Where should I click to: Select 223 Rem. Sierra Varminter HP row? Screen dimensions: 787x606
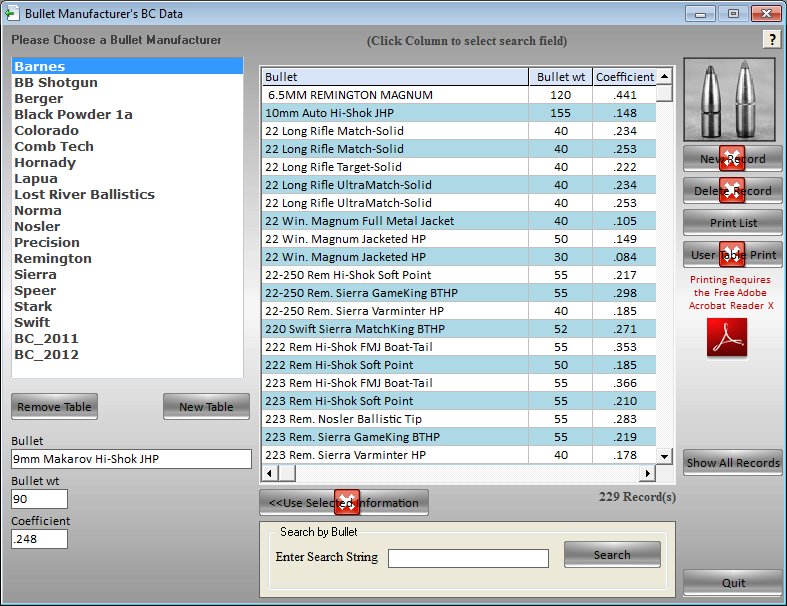click(x=459, y=455)
